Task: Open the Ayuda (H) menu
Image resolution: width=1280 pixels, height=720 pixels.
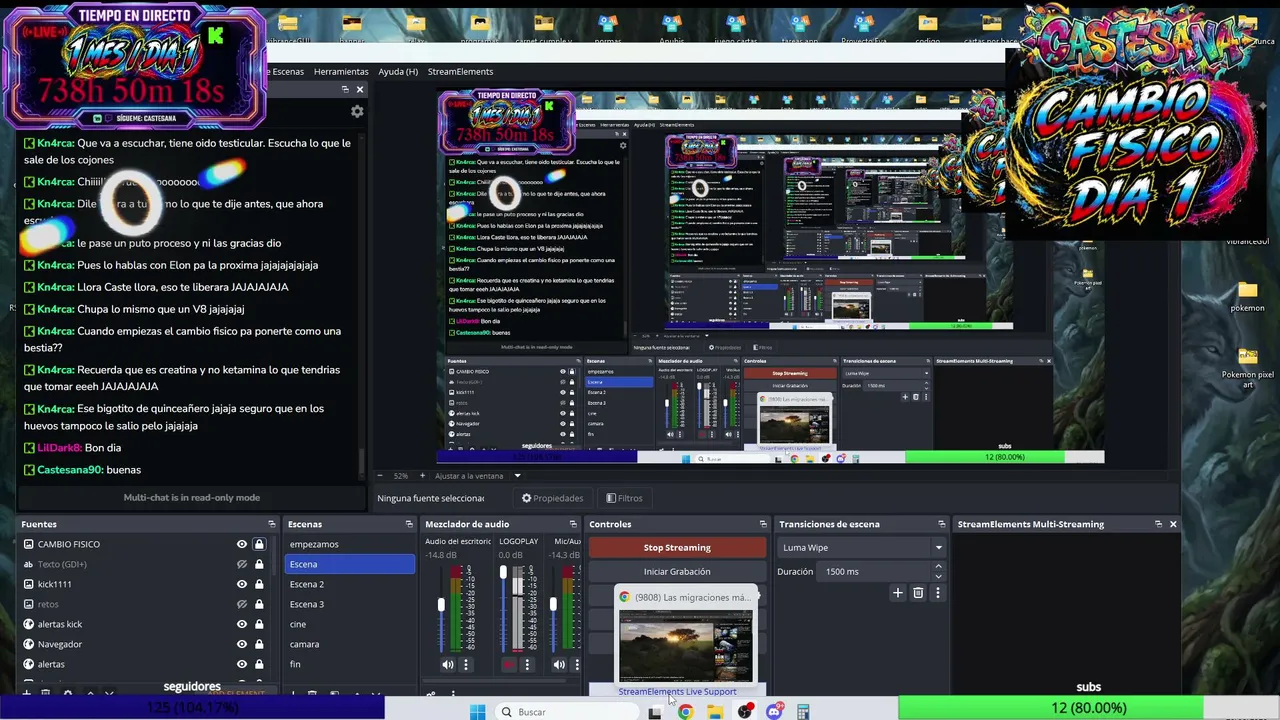Action: [x=398, y=72]
